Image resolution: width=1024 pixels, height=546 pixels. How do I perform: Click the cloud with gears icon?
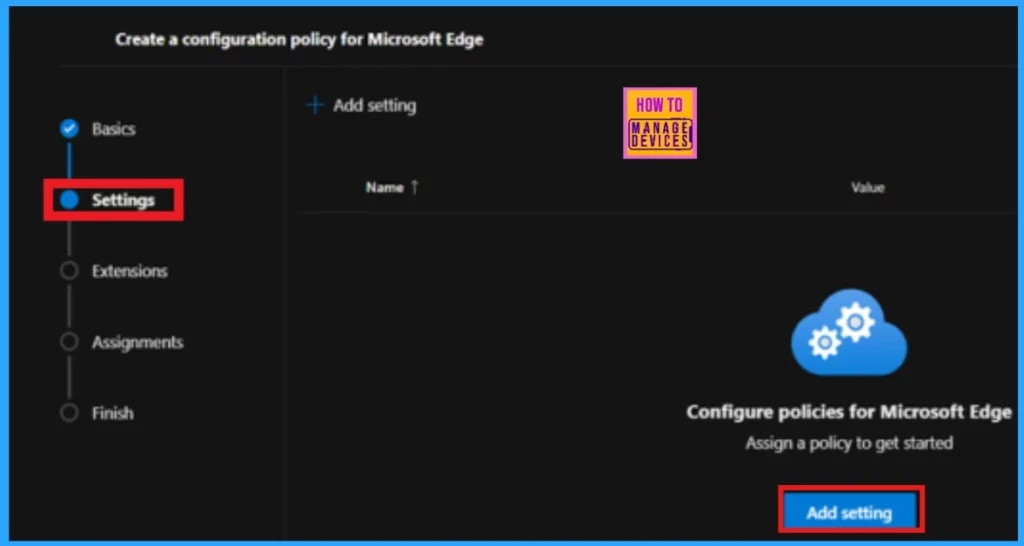point(849,332)
